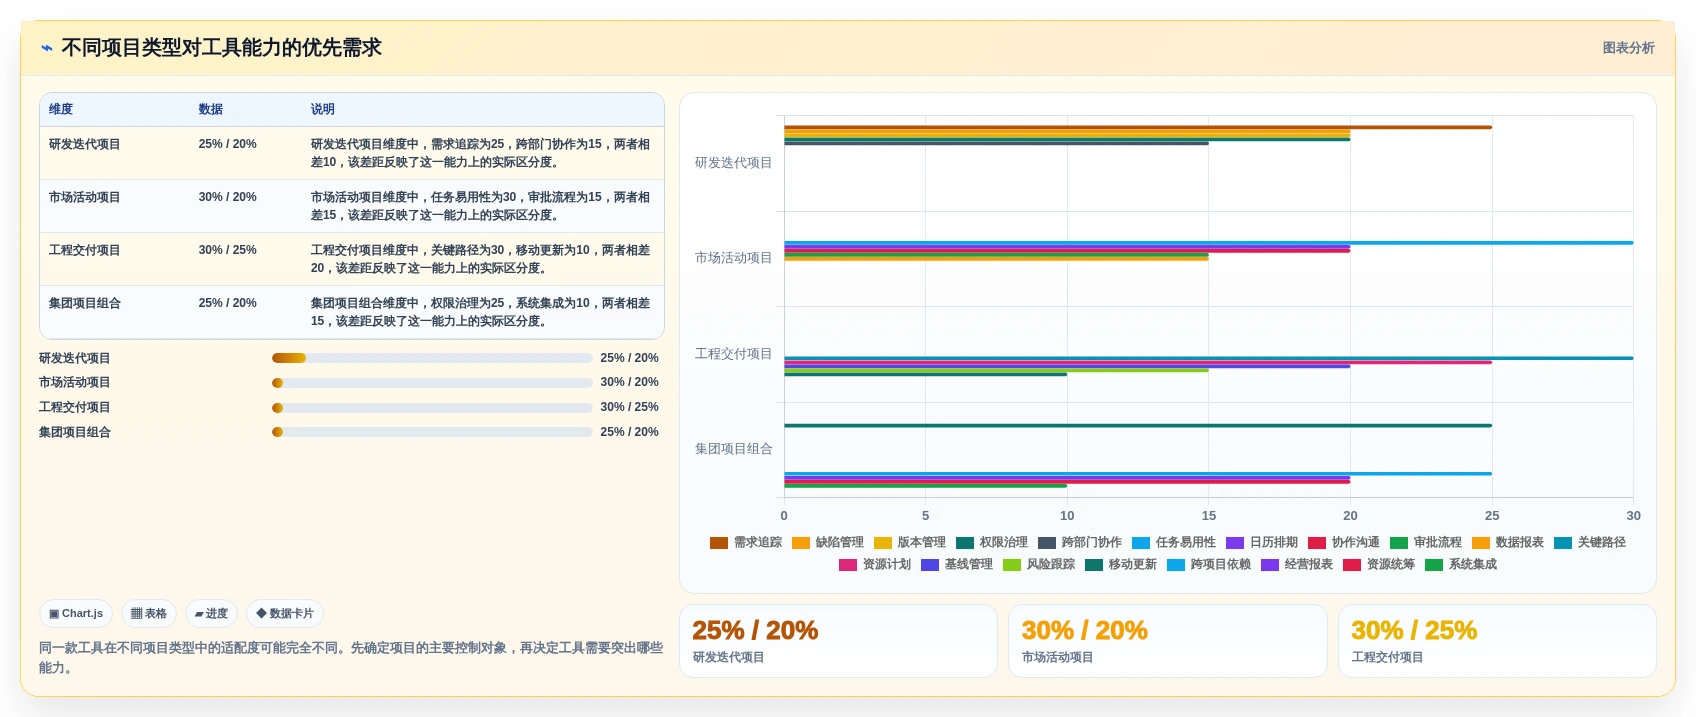Image resolution: width=1696 pixels, height=717 pixels.
Task: Click the description mentioning 权限治理为25
Action: tap(480, 312)
